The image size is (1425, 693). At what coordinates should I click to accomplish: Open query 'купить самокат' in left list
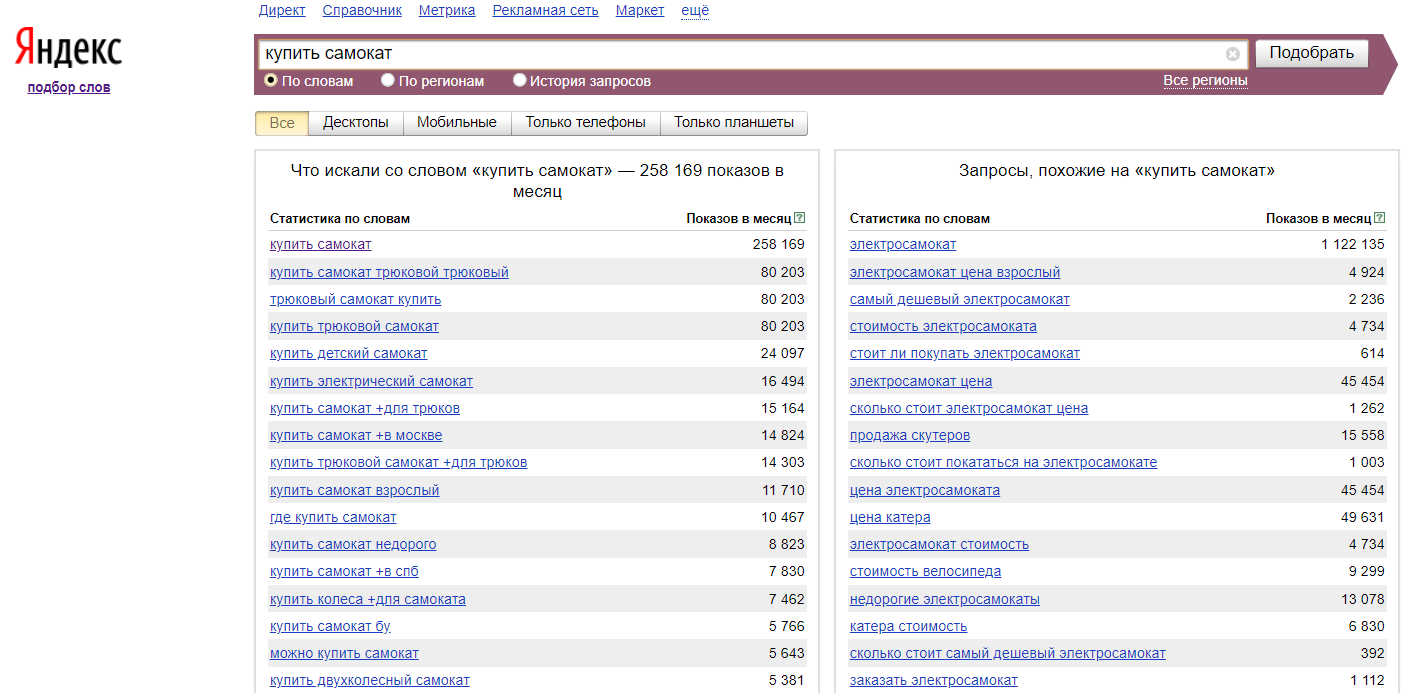(x=320, y=244)
